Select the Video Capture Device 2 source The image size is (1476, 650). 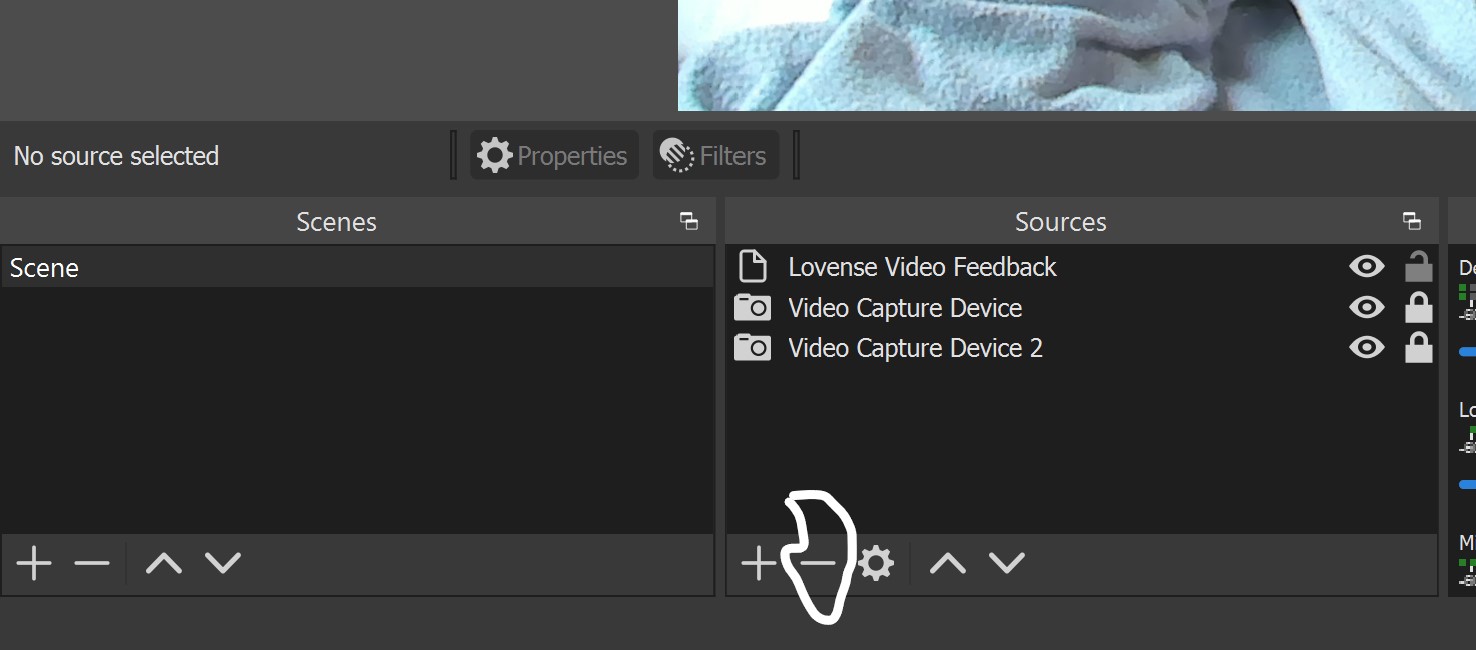click(x=914, y=348)
